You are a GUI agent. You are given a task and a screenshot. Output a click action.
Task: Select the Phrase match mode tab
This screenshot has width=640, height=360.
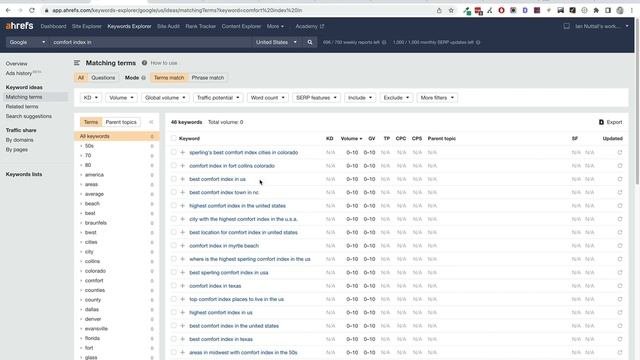208,78
